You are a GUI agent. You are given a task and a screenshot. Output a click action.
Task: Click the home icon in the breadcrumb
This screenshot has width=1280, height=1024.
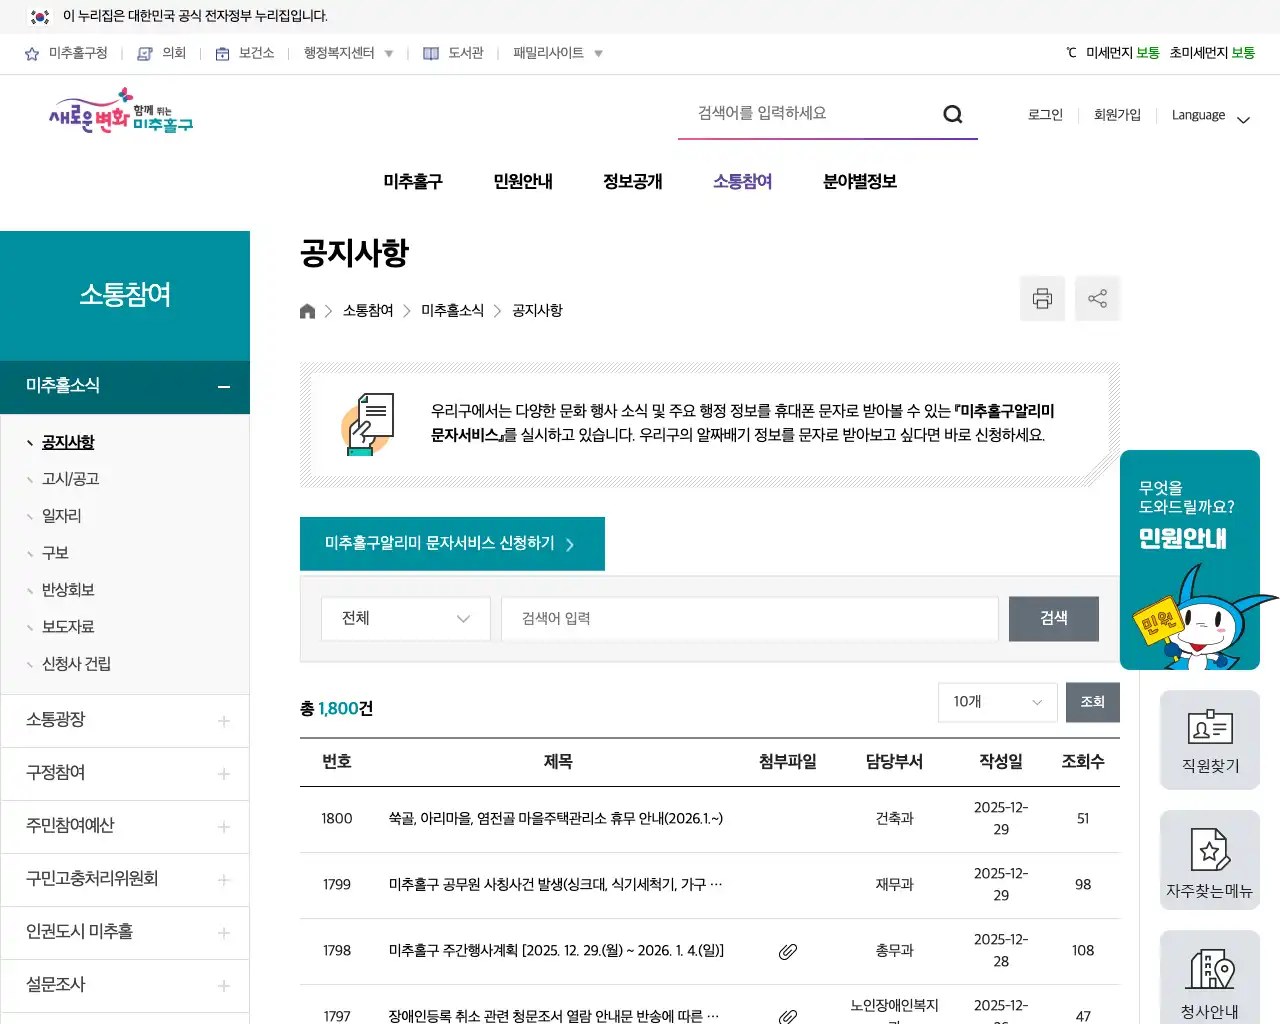[x=307, y=310]
